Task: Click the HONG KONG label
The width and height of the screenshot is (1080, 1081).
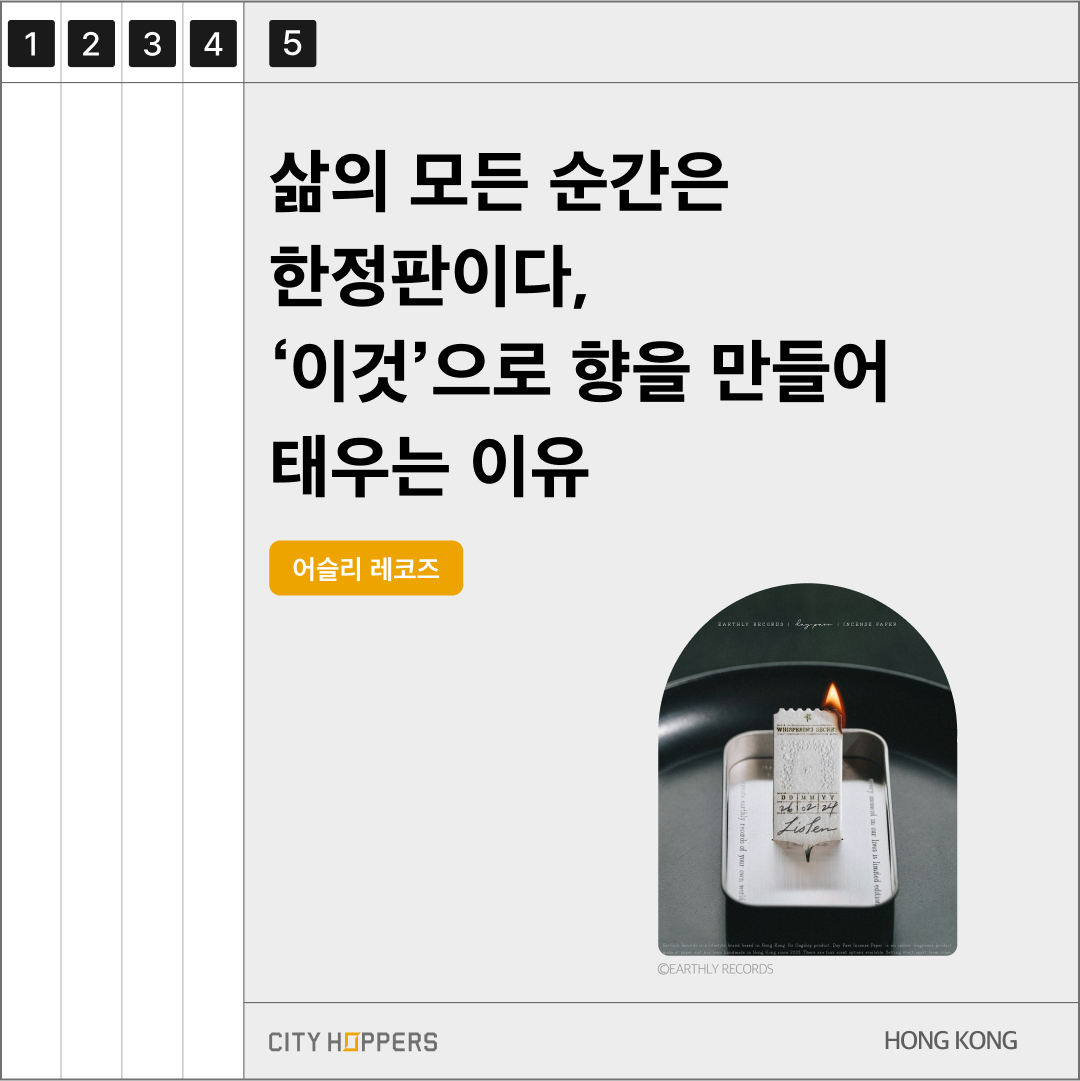Action: (950, 1040)
